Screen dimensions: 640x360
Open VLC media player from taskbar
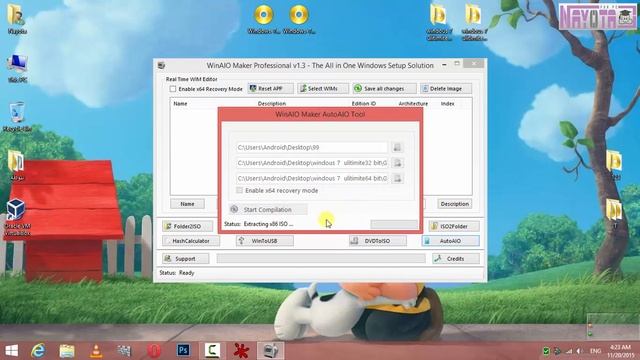96,351
